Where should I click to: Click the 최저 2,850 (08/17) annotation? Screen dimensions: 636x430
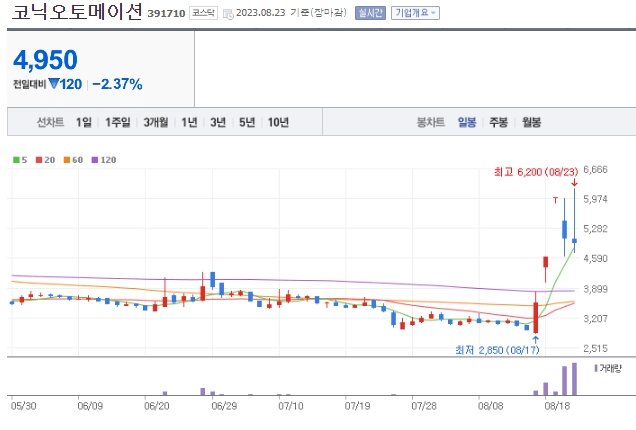click(497, 350)
